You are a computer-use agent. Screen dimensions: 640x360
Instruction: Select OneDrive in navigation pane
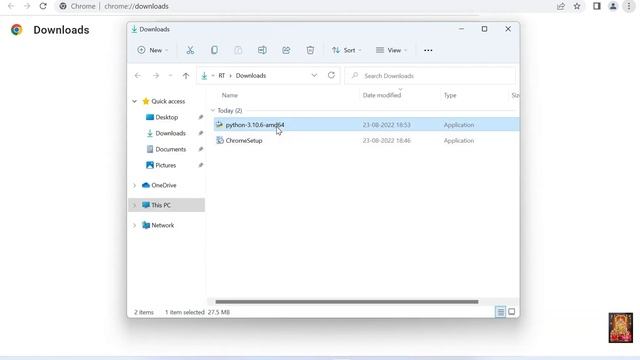163,185
